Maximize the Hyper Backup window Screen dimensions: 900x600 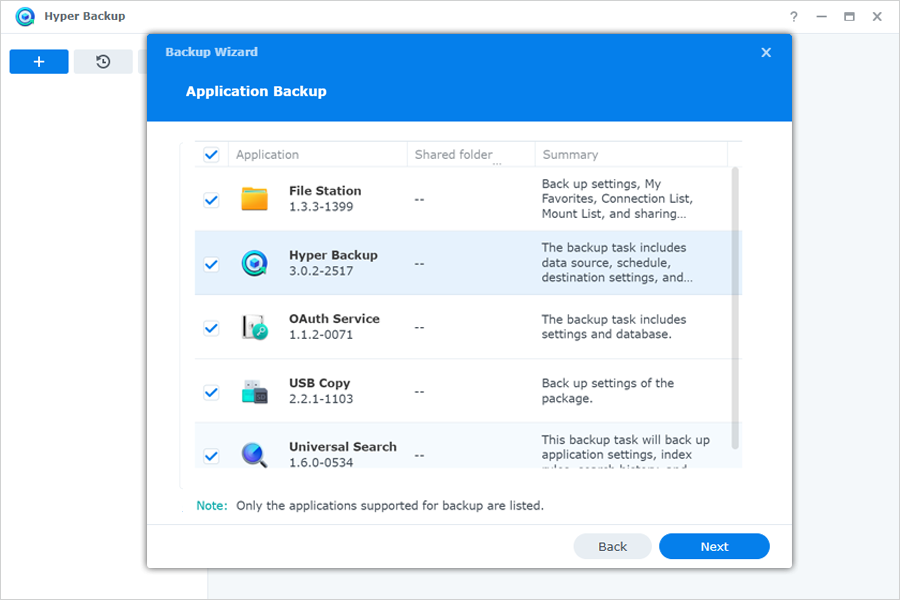pos(849,17)
